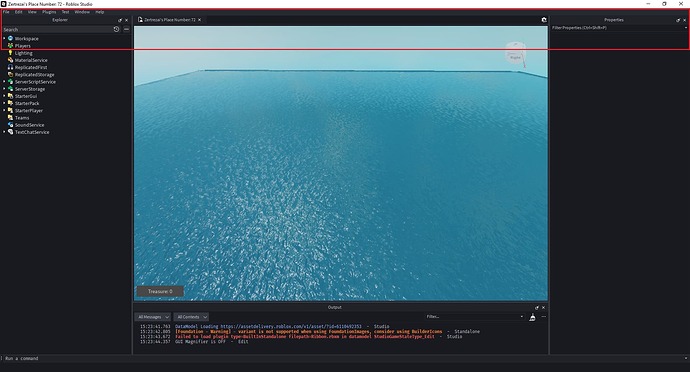This screenshot has width=690, height=372.
Task: Undock the Explorer panel
Action: (x=120, y=20)
